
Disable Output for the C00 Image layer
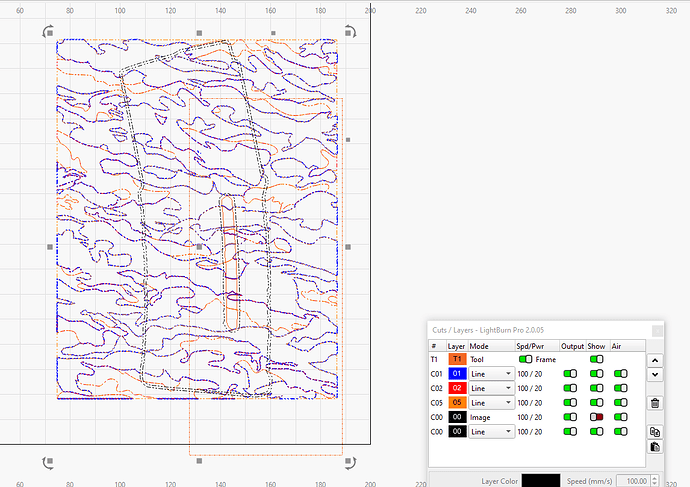[570, 417]
